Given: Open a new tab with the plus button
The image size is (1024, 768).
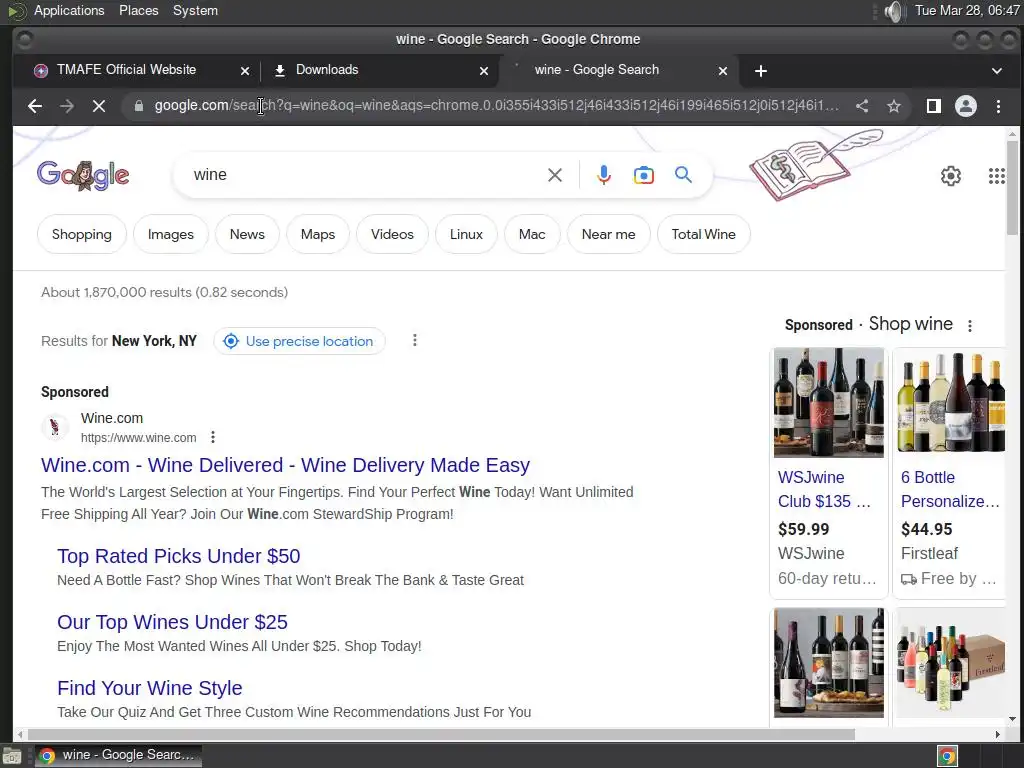Looking at the screenshot, I should [761, 71].
